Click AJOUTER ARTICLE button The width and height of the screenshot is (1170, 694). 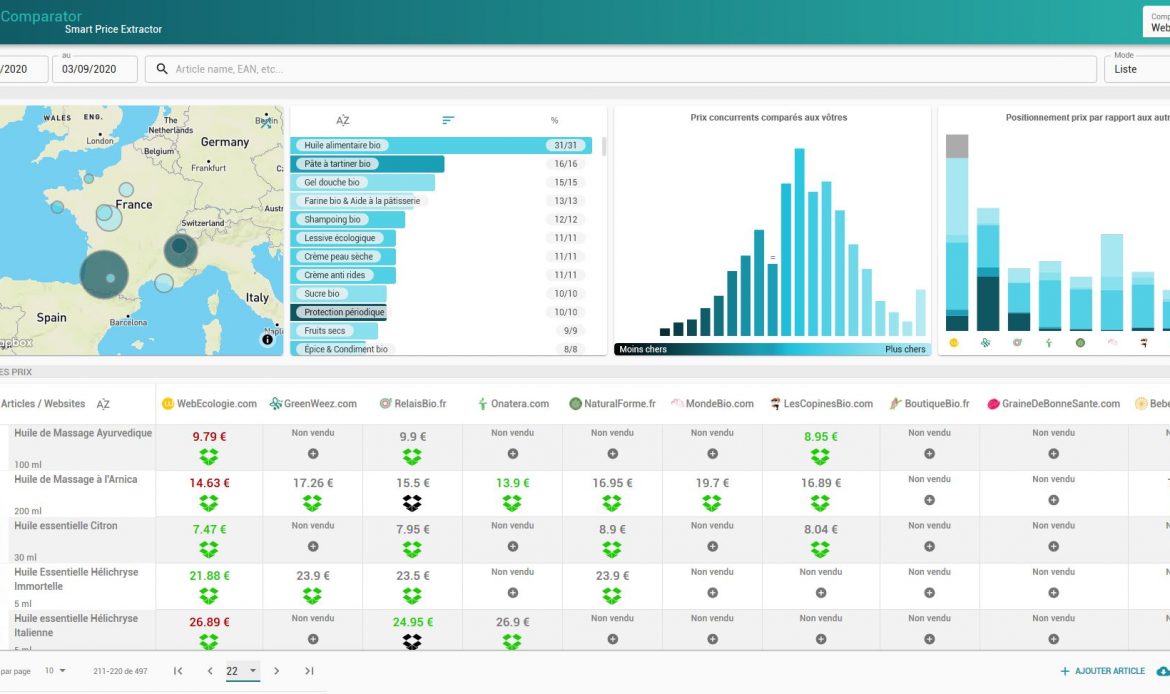tap(1102, 671)
